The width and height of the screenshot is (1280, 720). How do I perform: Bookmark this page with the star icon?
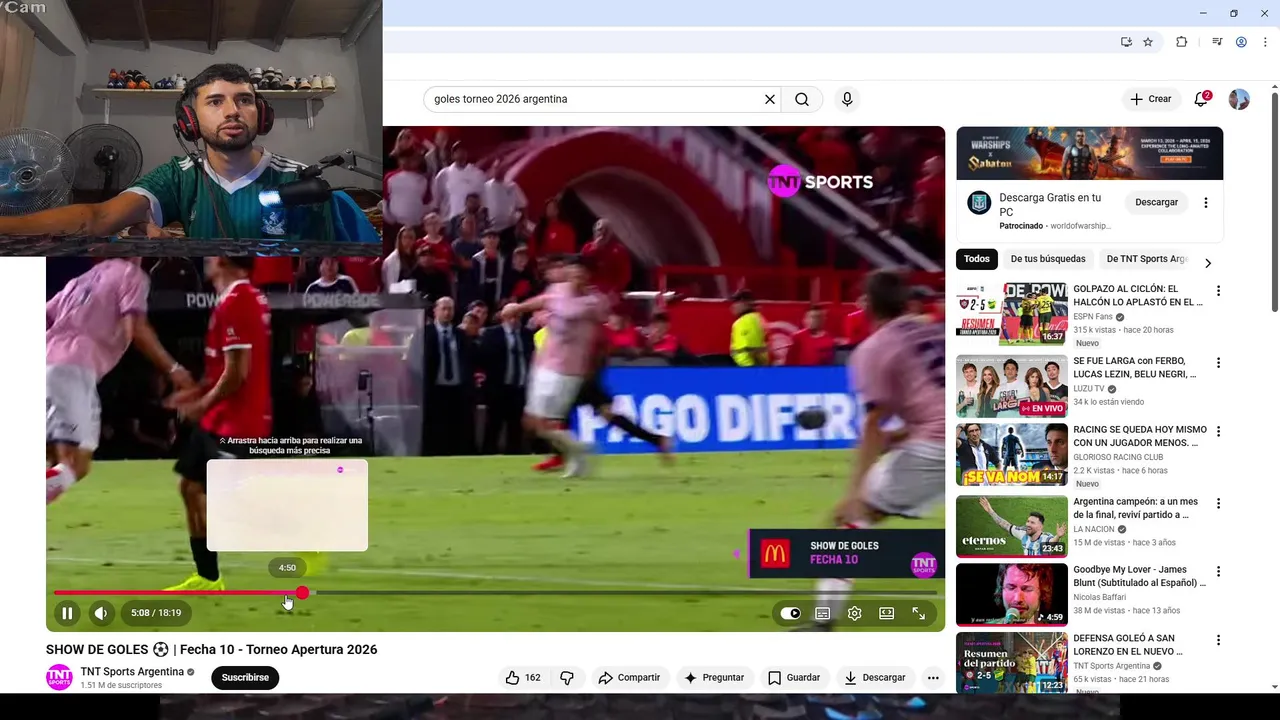(1148, 42)
